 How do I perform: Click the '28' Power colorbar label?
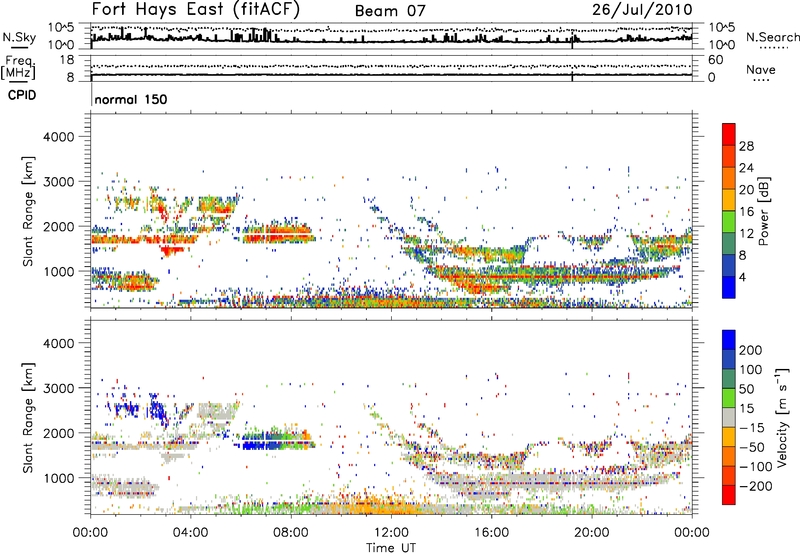(x=746, y=146)
